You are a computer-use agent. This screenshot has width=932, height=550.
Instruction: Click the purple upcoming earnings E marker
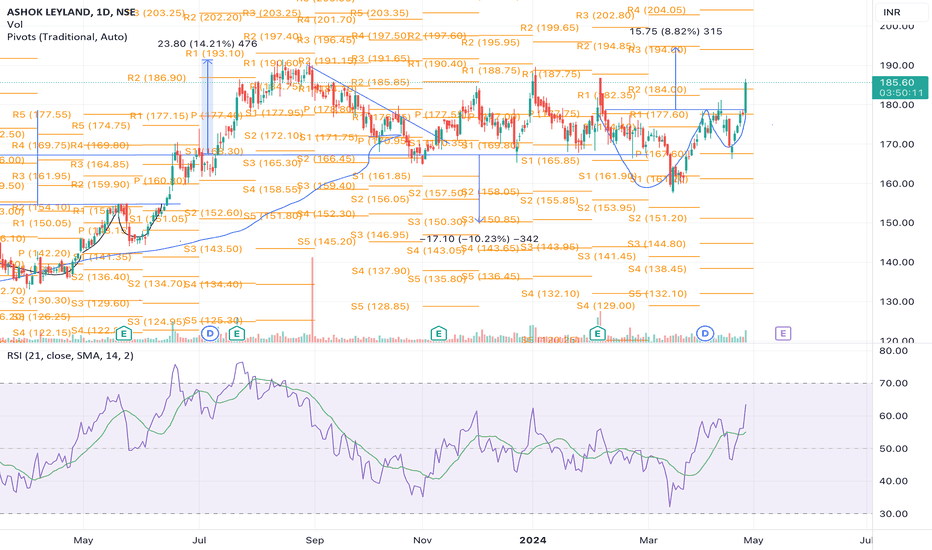pyautogui.click(x=783, y=334)
